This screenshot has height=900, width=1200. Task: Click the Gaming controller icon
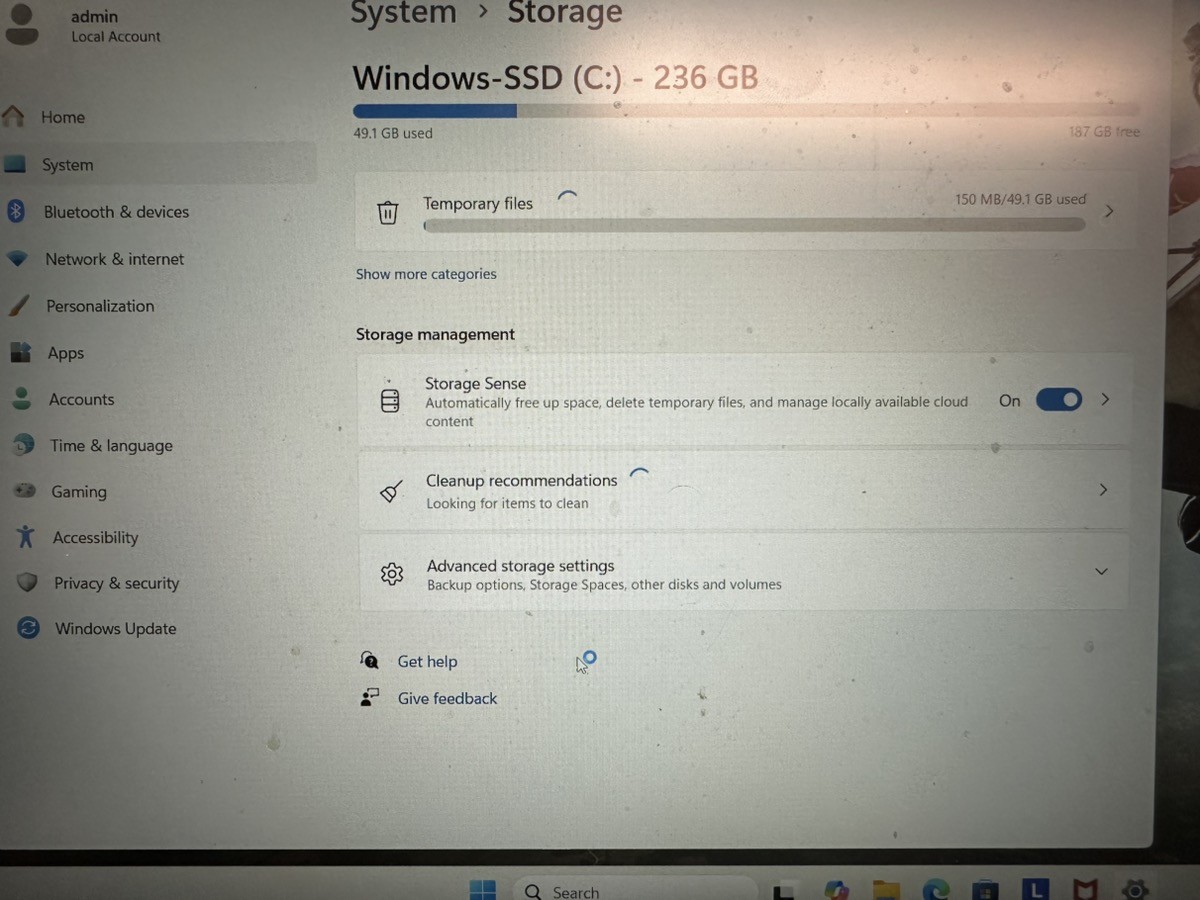pyautogui.click(x=24, y=491)
